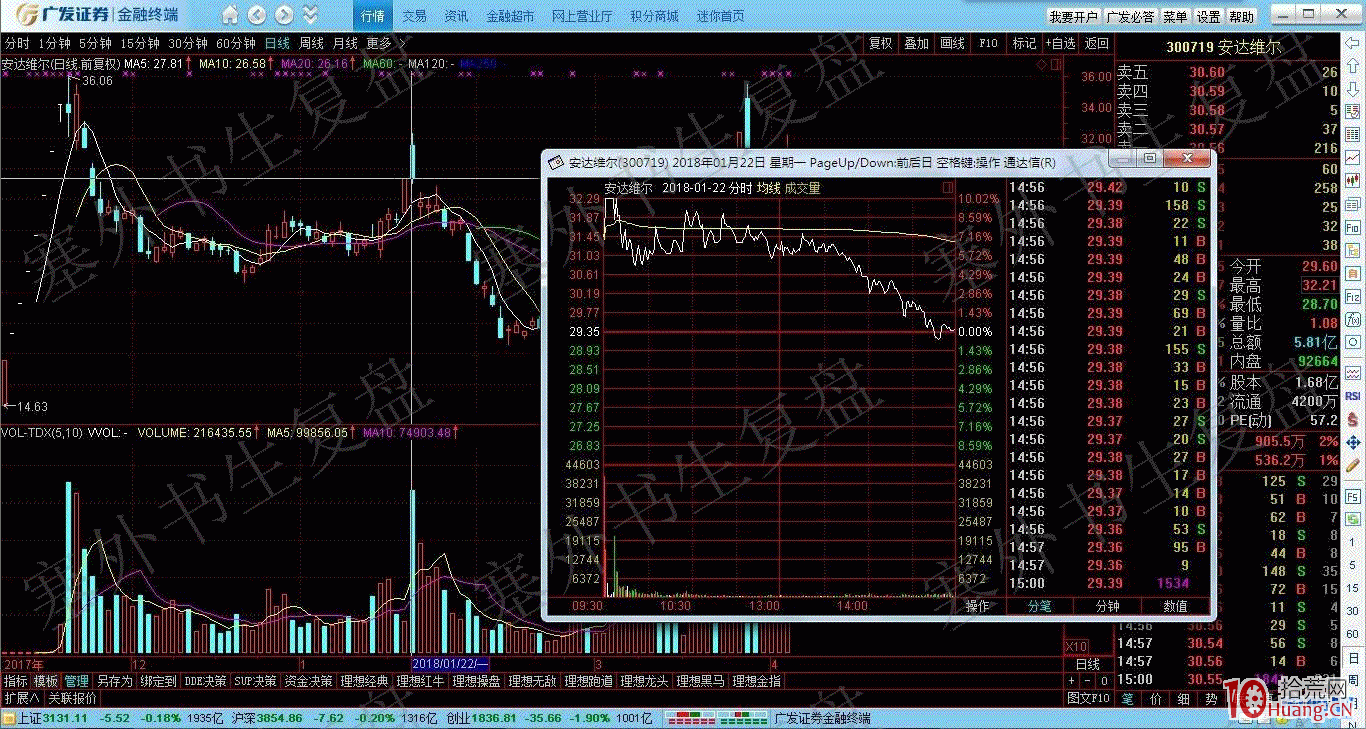The height and width of the screenshot is (729, 1366).
Task: Select the 30分钟 period
Action: [188, 44]
